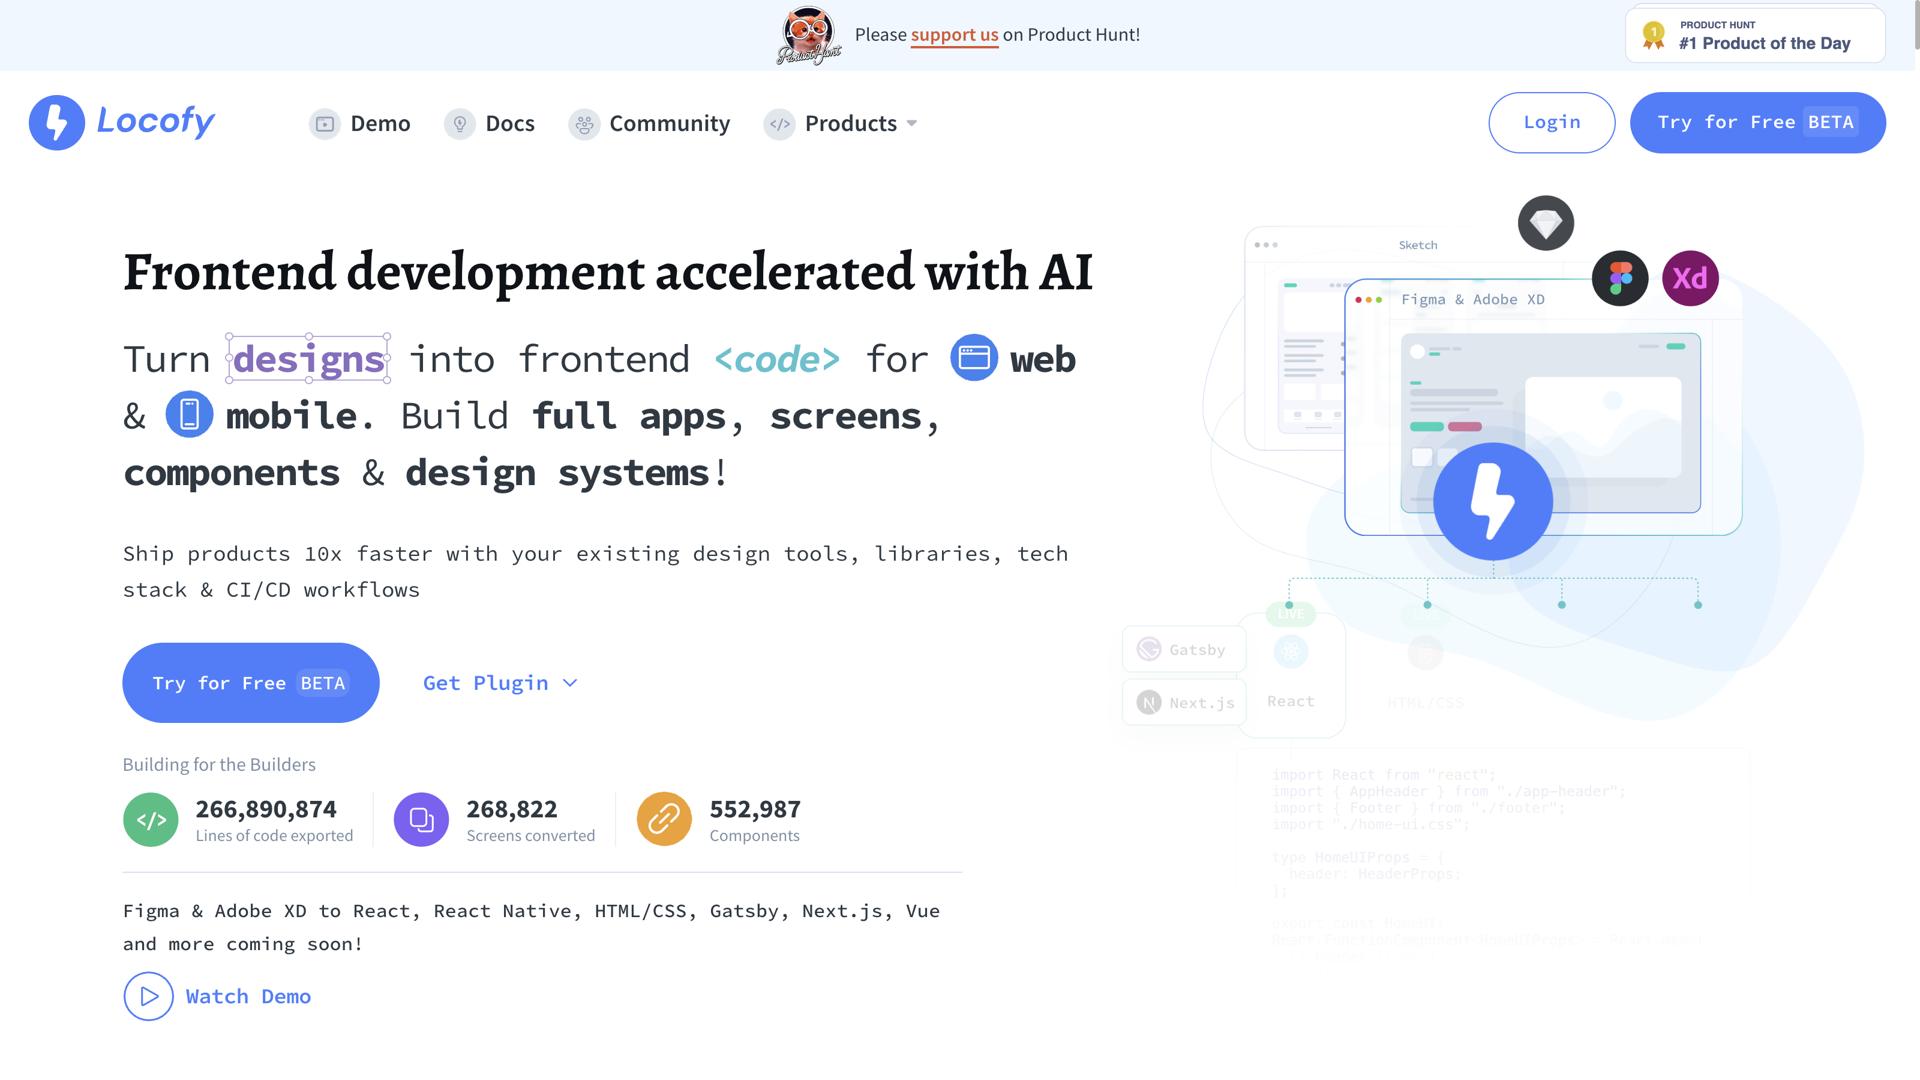The height and width of the screenshot is (1080, 1920).
Task: Click header Try for Free BETA button
Action: pyautogui.click(x=1757, y=123)
